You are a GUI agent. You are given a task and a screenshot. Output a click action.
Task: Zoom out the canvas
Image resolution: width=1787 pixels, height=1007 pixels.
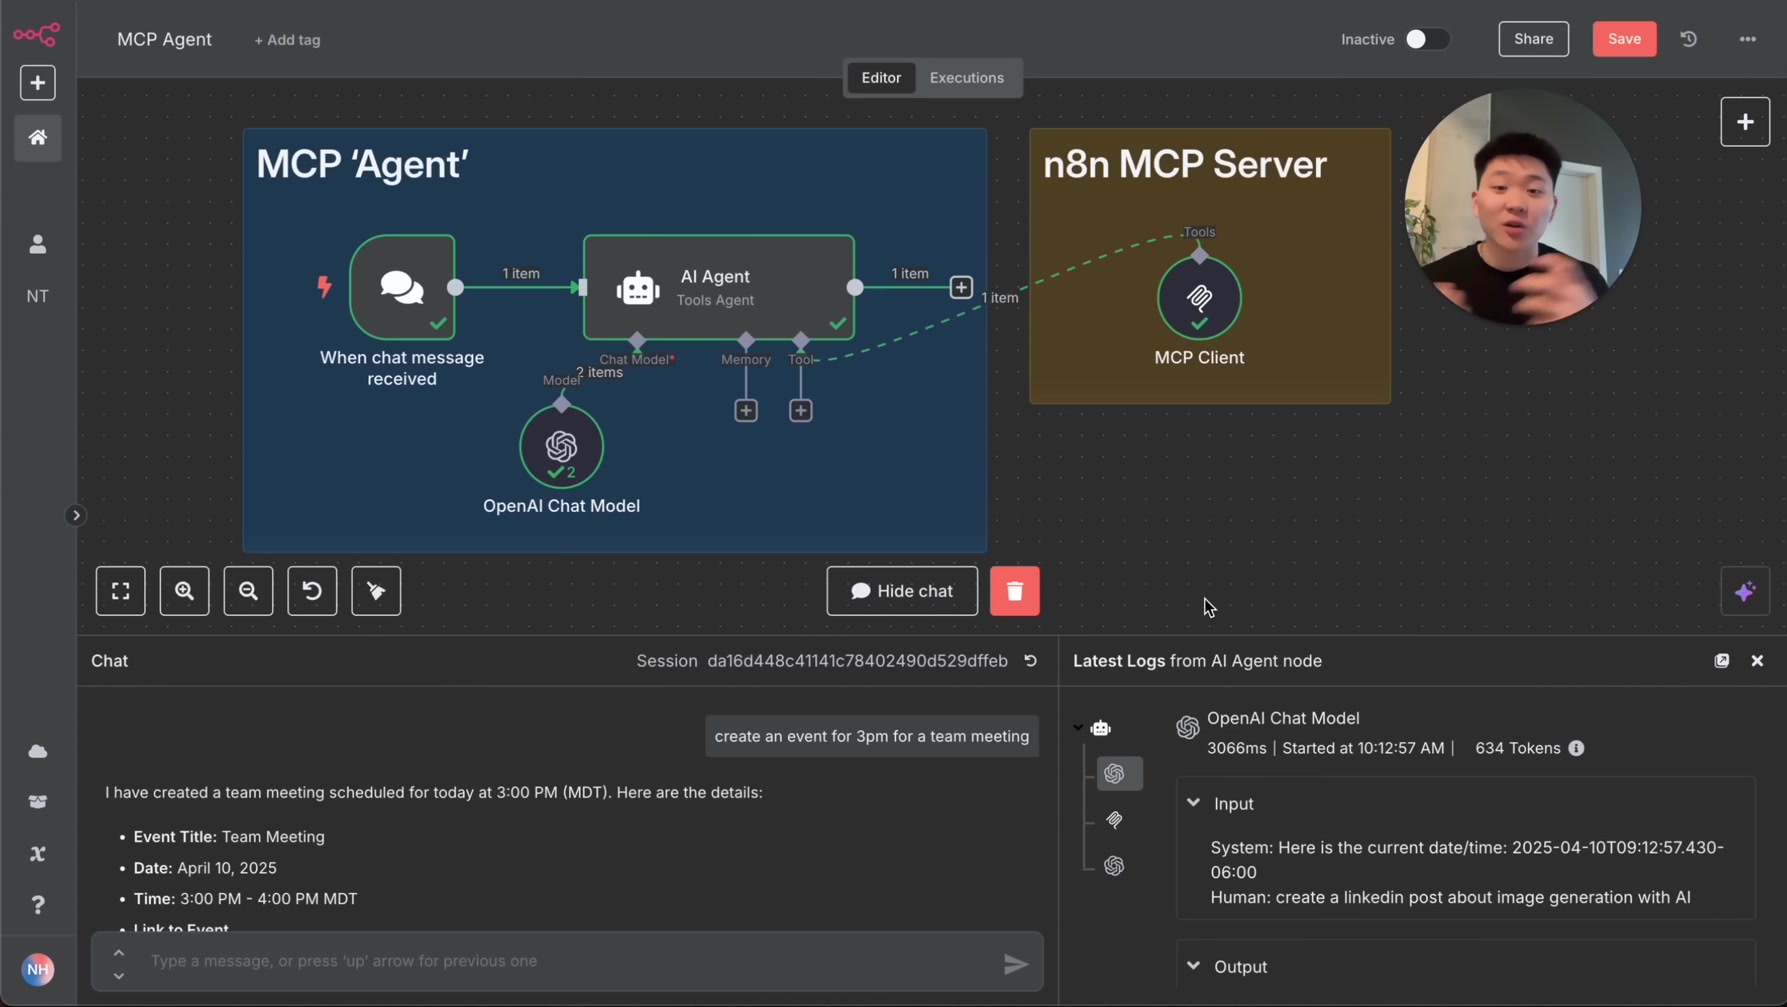click(248, 591)
